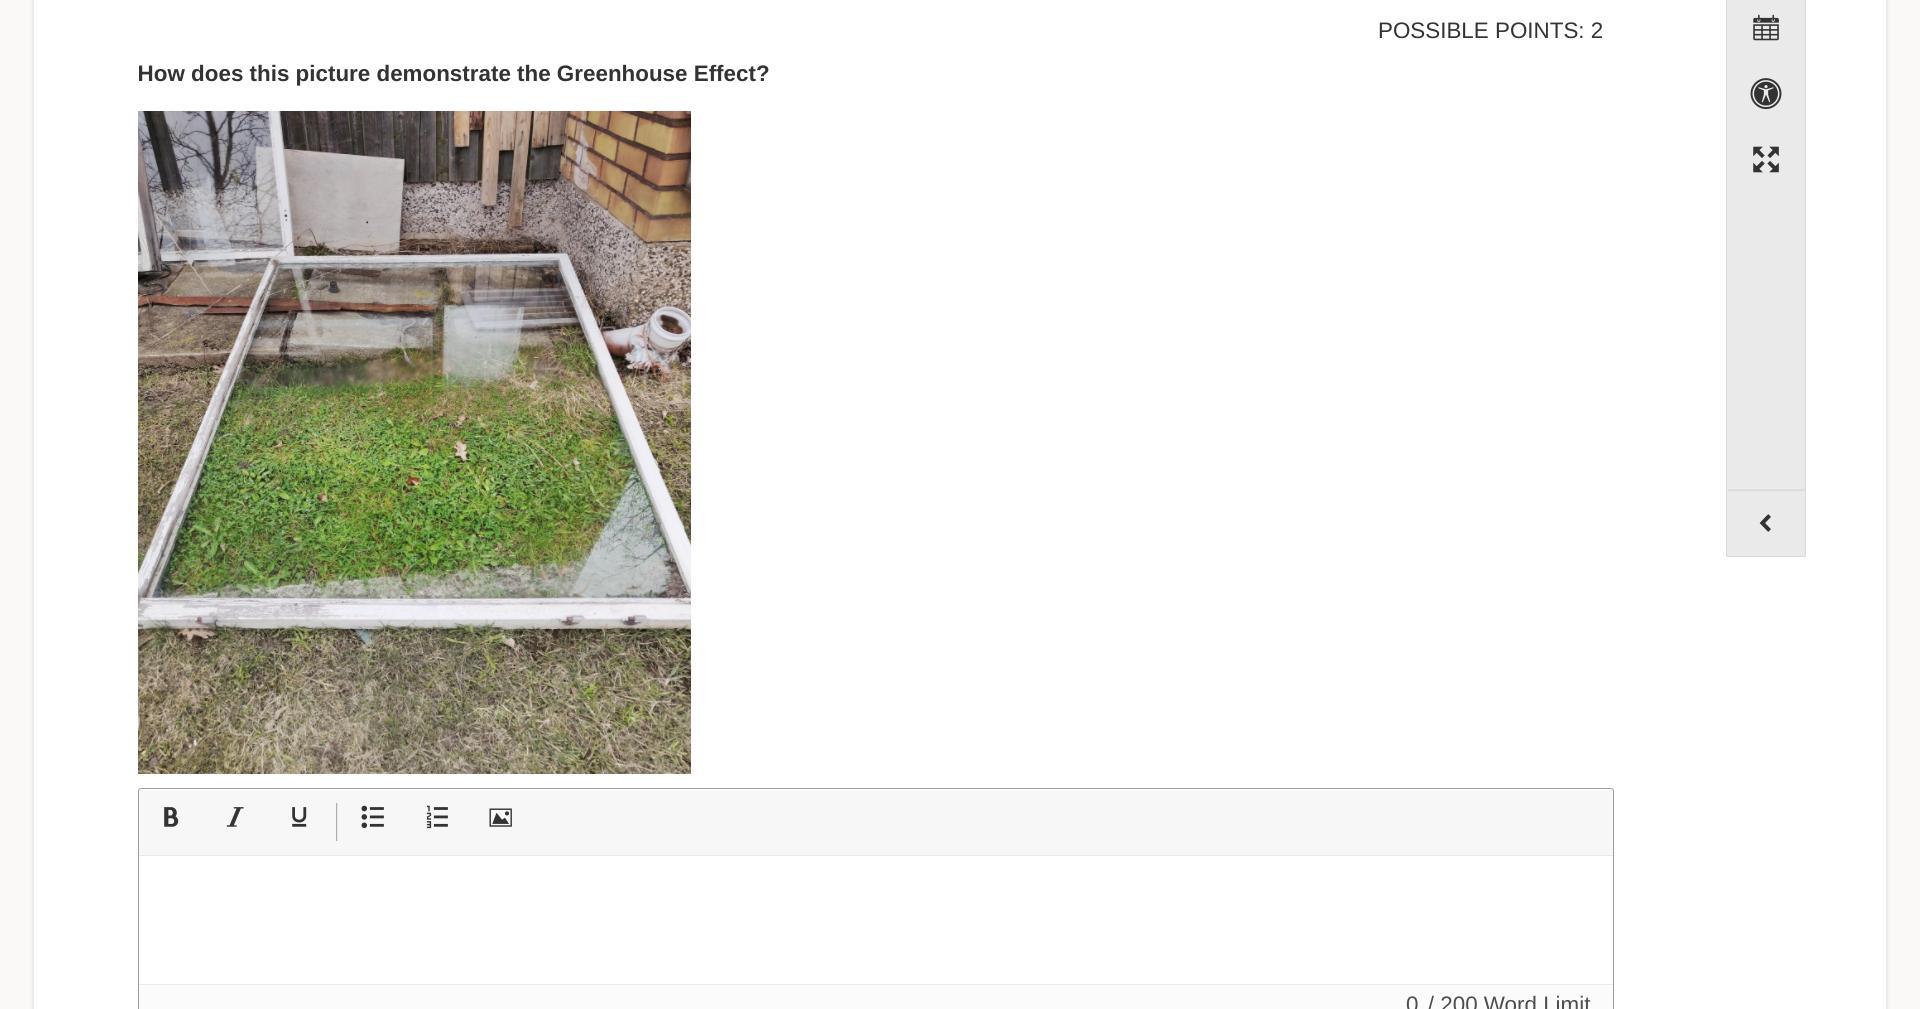The width and height of the screenshot is (1920, 1009).
Task: Open the insert image tool
Action: click(501, 818)
